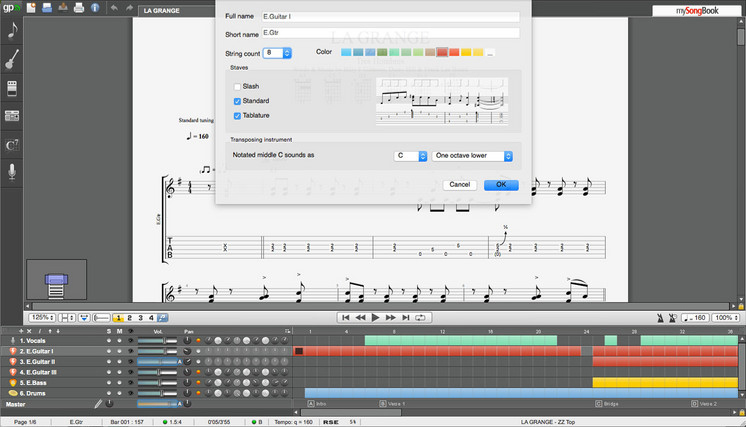The width and height of the screenshot is (746, 427).
Task: Enable the Slash staff checkbox
Action: (237, 87)
